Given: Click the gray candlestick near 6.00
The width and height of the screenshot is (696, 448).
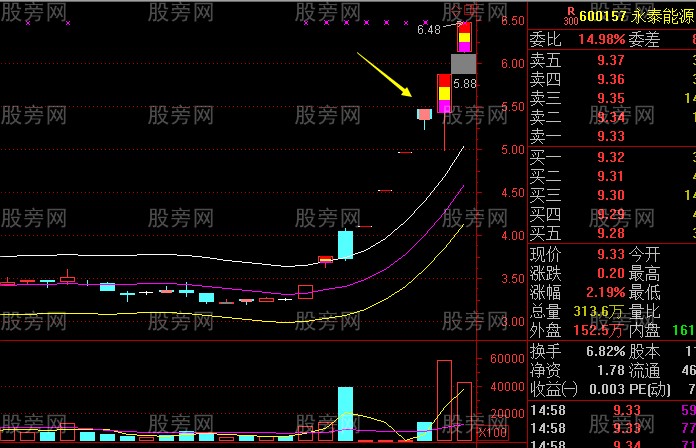Looking at the screenshot, I should pyautogui.click(x=463, y=63).
